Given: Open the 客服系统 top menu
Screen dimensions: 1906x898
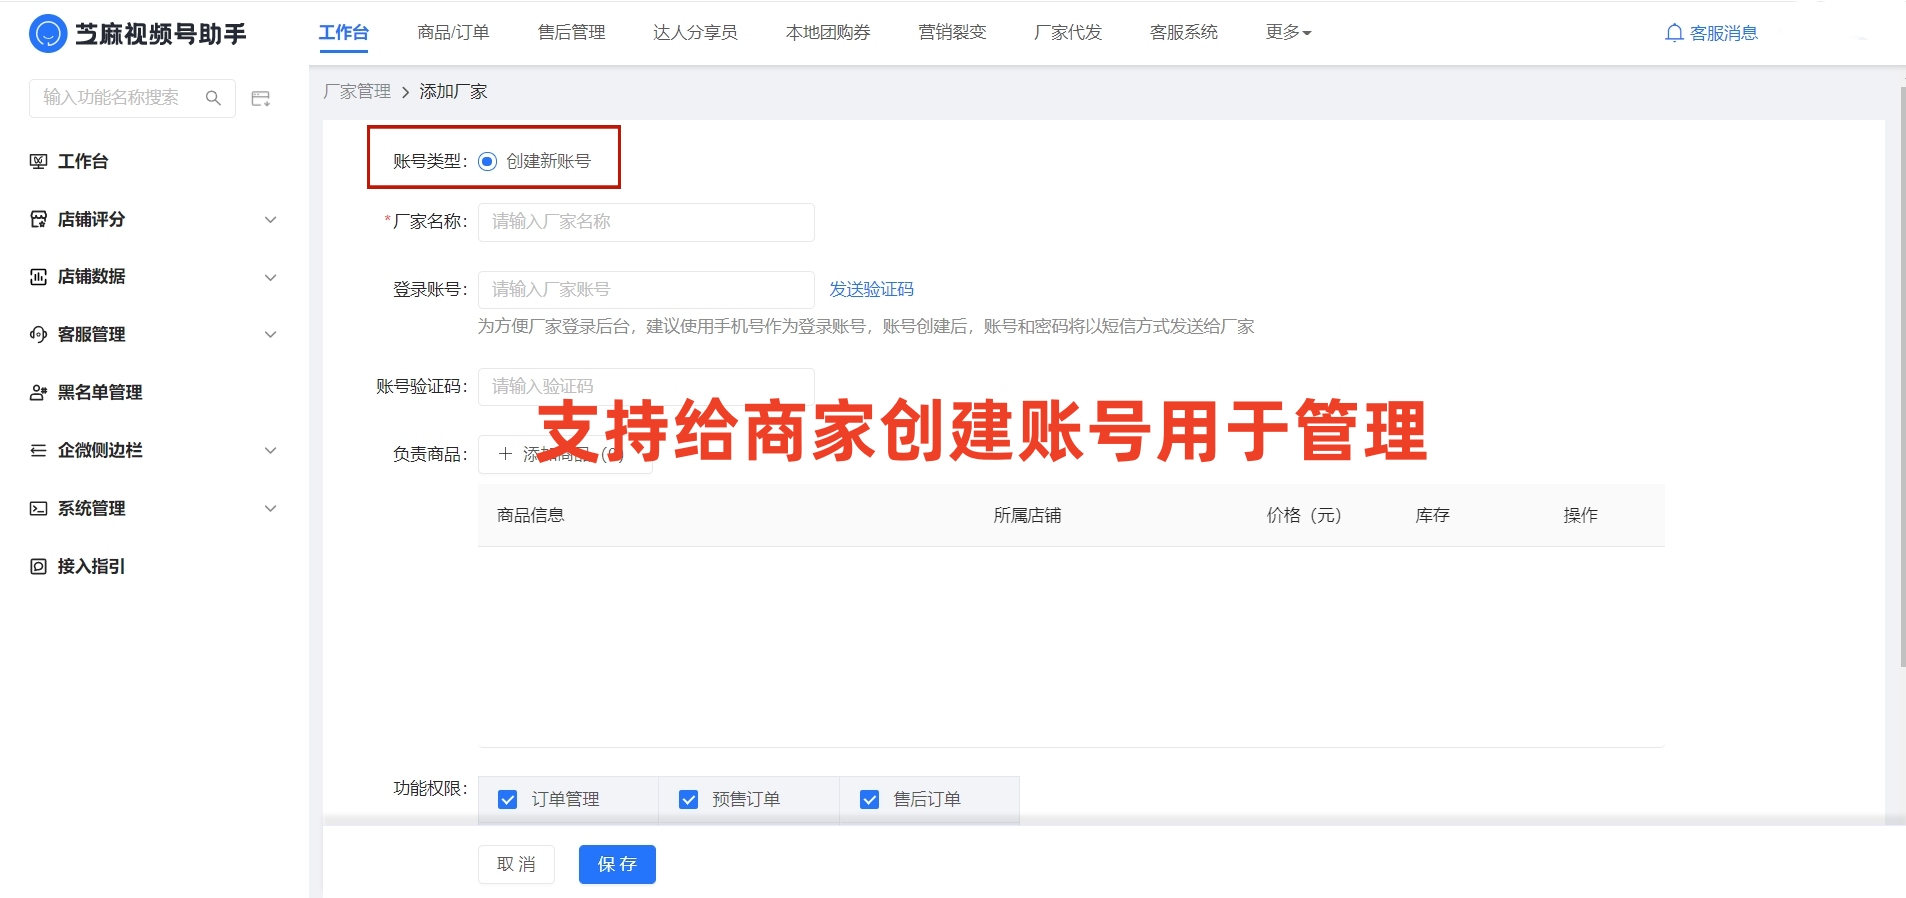Looking at the screenshot, I should coord(1184,32).
